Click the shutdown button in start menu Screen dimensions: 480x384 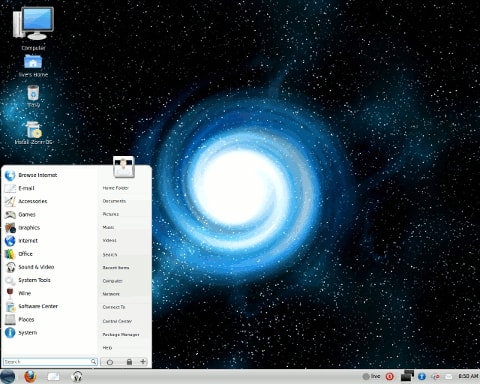pyautogui.click(x=110, y=362)
